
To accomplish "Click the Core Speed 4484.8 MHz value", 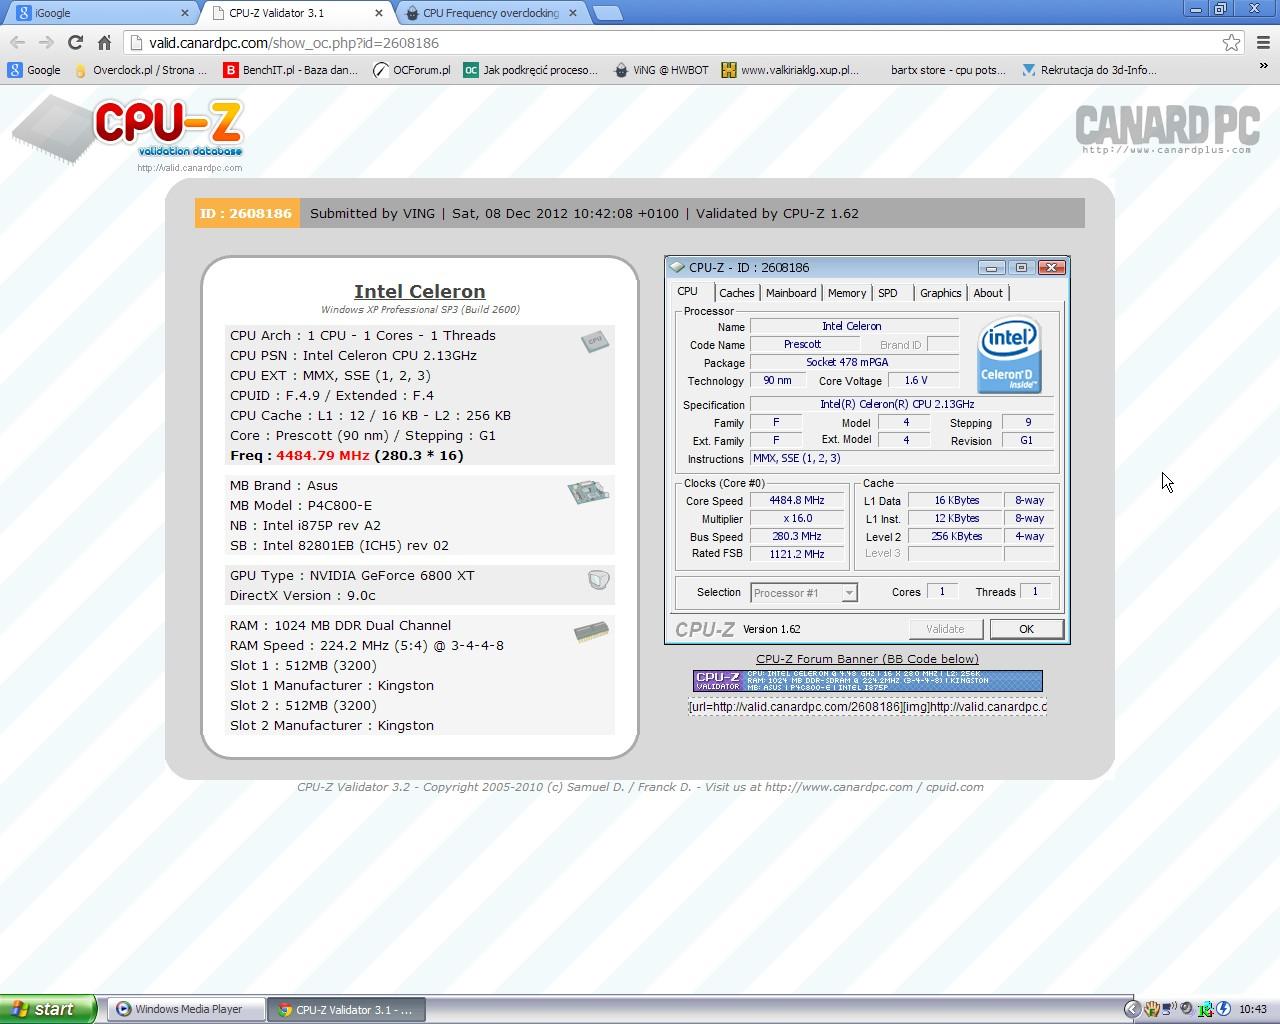I will tap(797, 501).
